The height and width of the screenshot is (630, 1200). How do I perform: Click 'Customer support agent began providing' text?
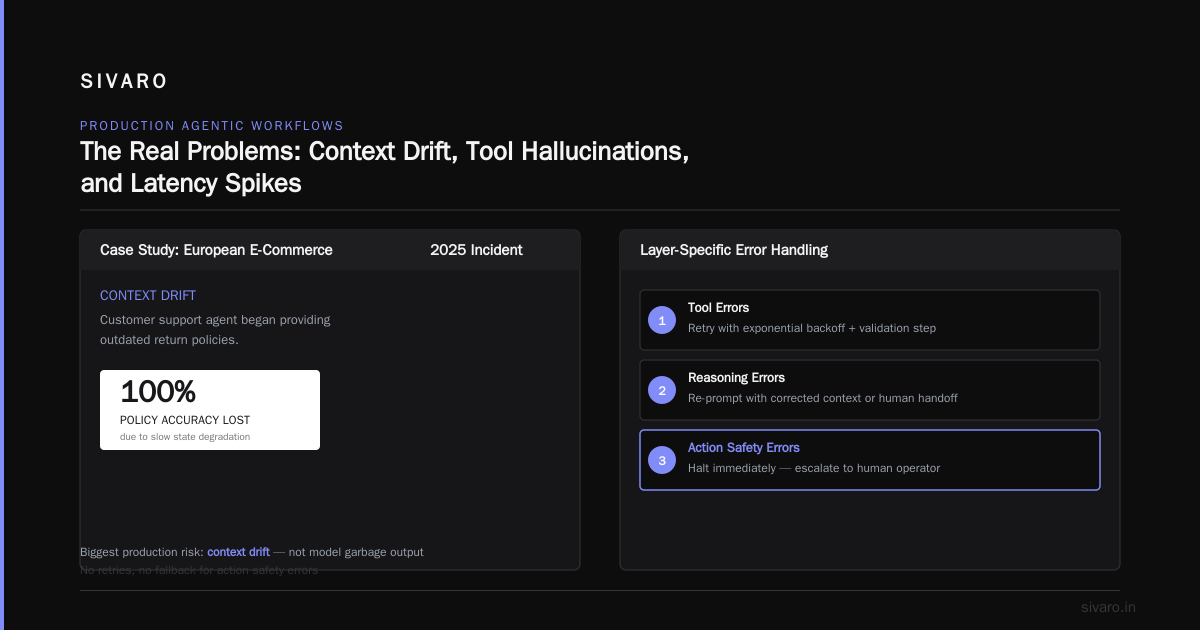pos(215,320)
